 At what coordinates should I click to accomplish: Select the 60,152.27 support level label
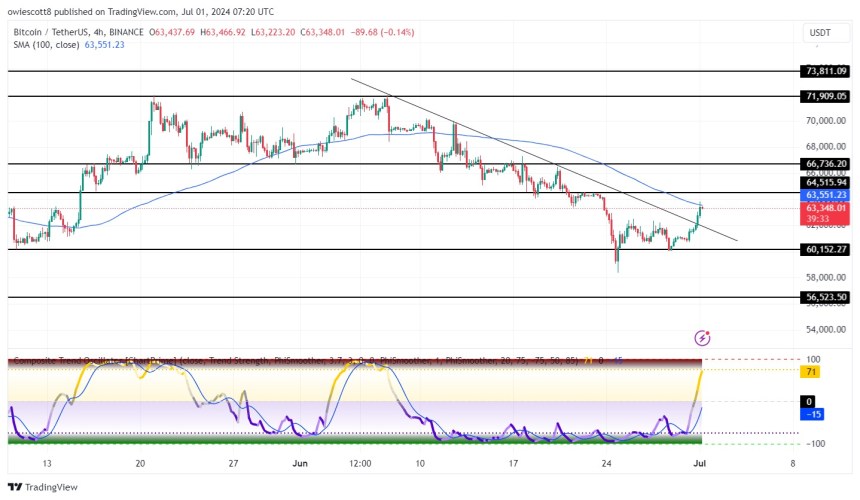pyautogui.click(x=826, y=249)
